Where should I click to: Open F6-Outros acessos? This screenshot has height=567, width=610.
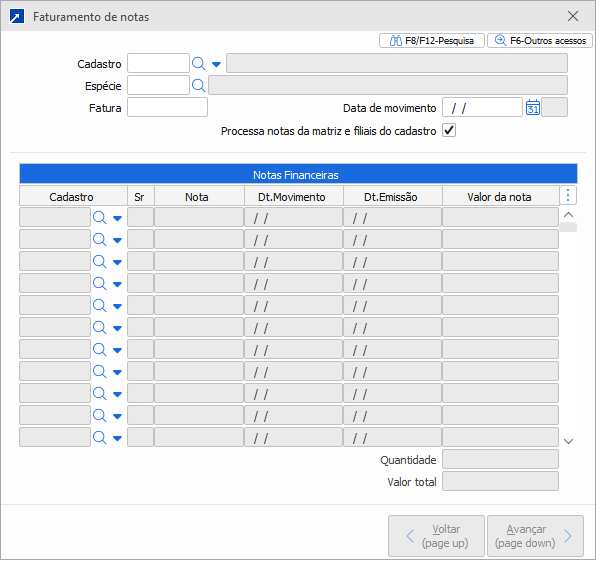pos(540,41)
